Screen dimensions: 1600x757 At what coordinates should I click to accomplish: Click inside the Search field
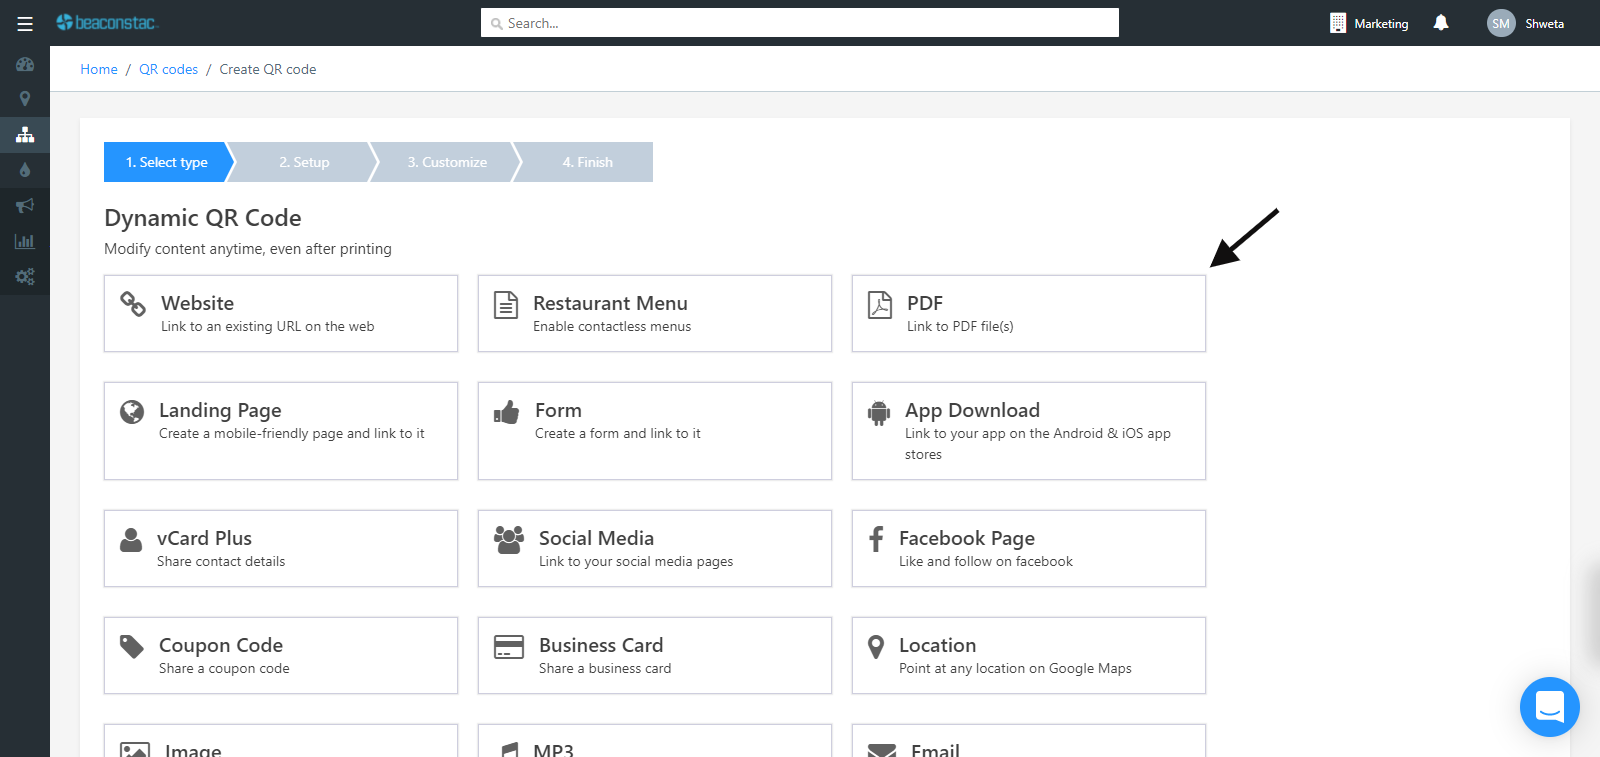coord(800,23)
